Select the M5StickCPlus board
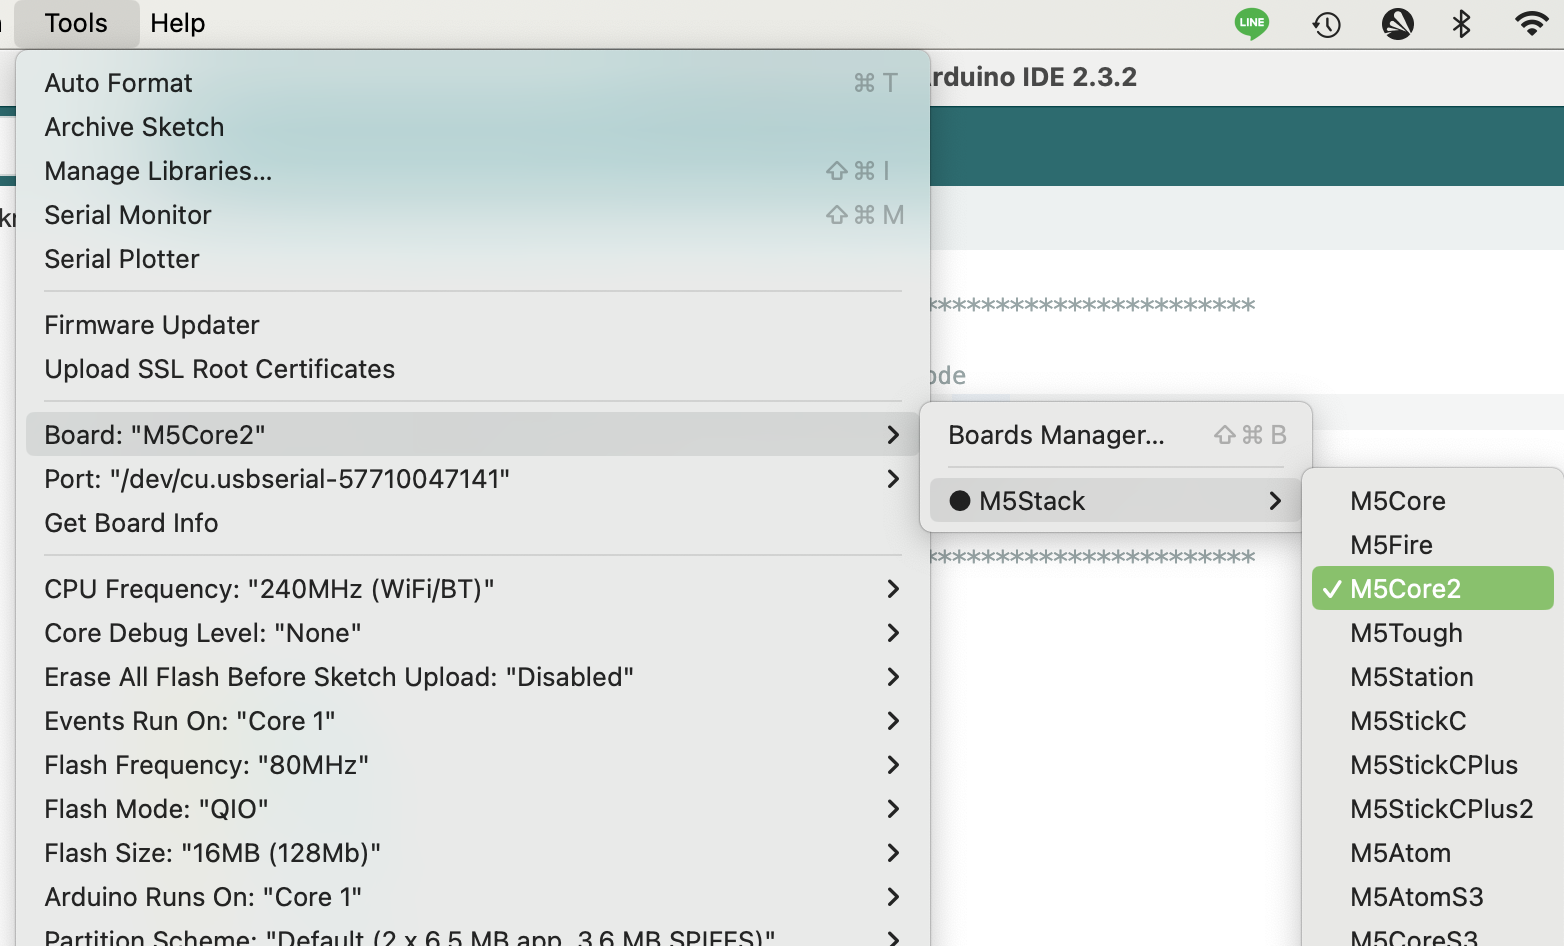The image size is (1564, 946). click(x=1433, y=765)
